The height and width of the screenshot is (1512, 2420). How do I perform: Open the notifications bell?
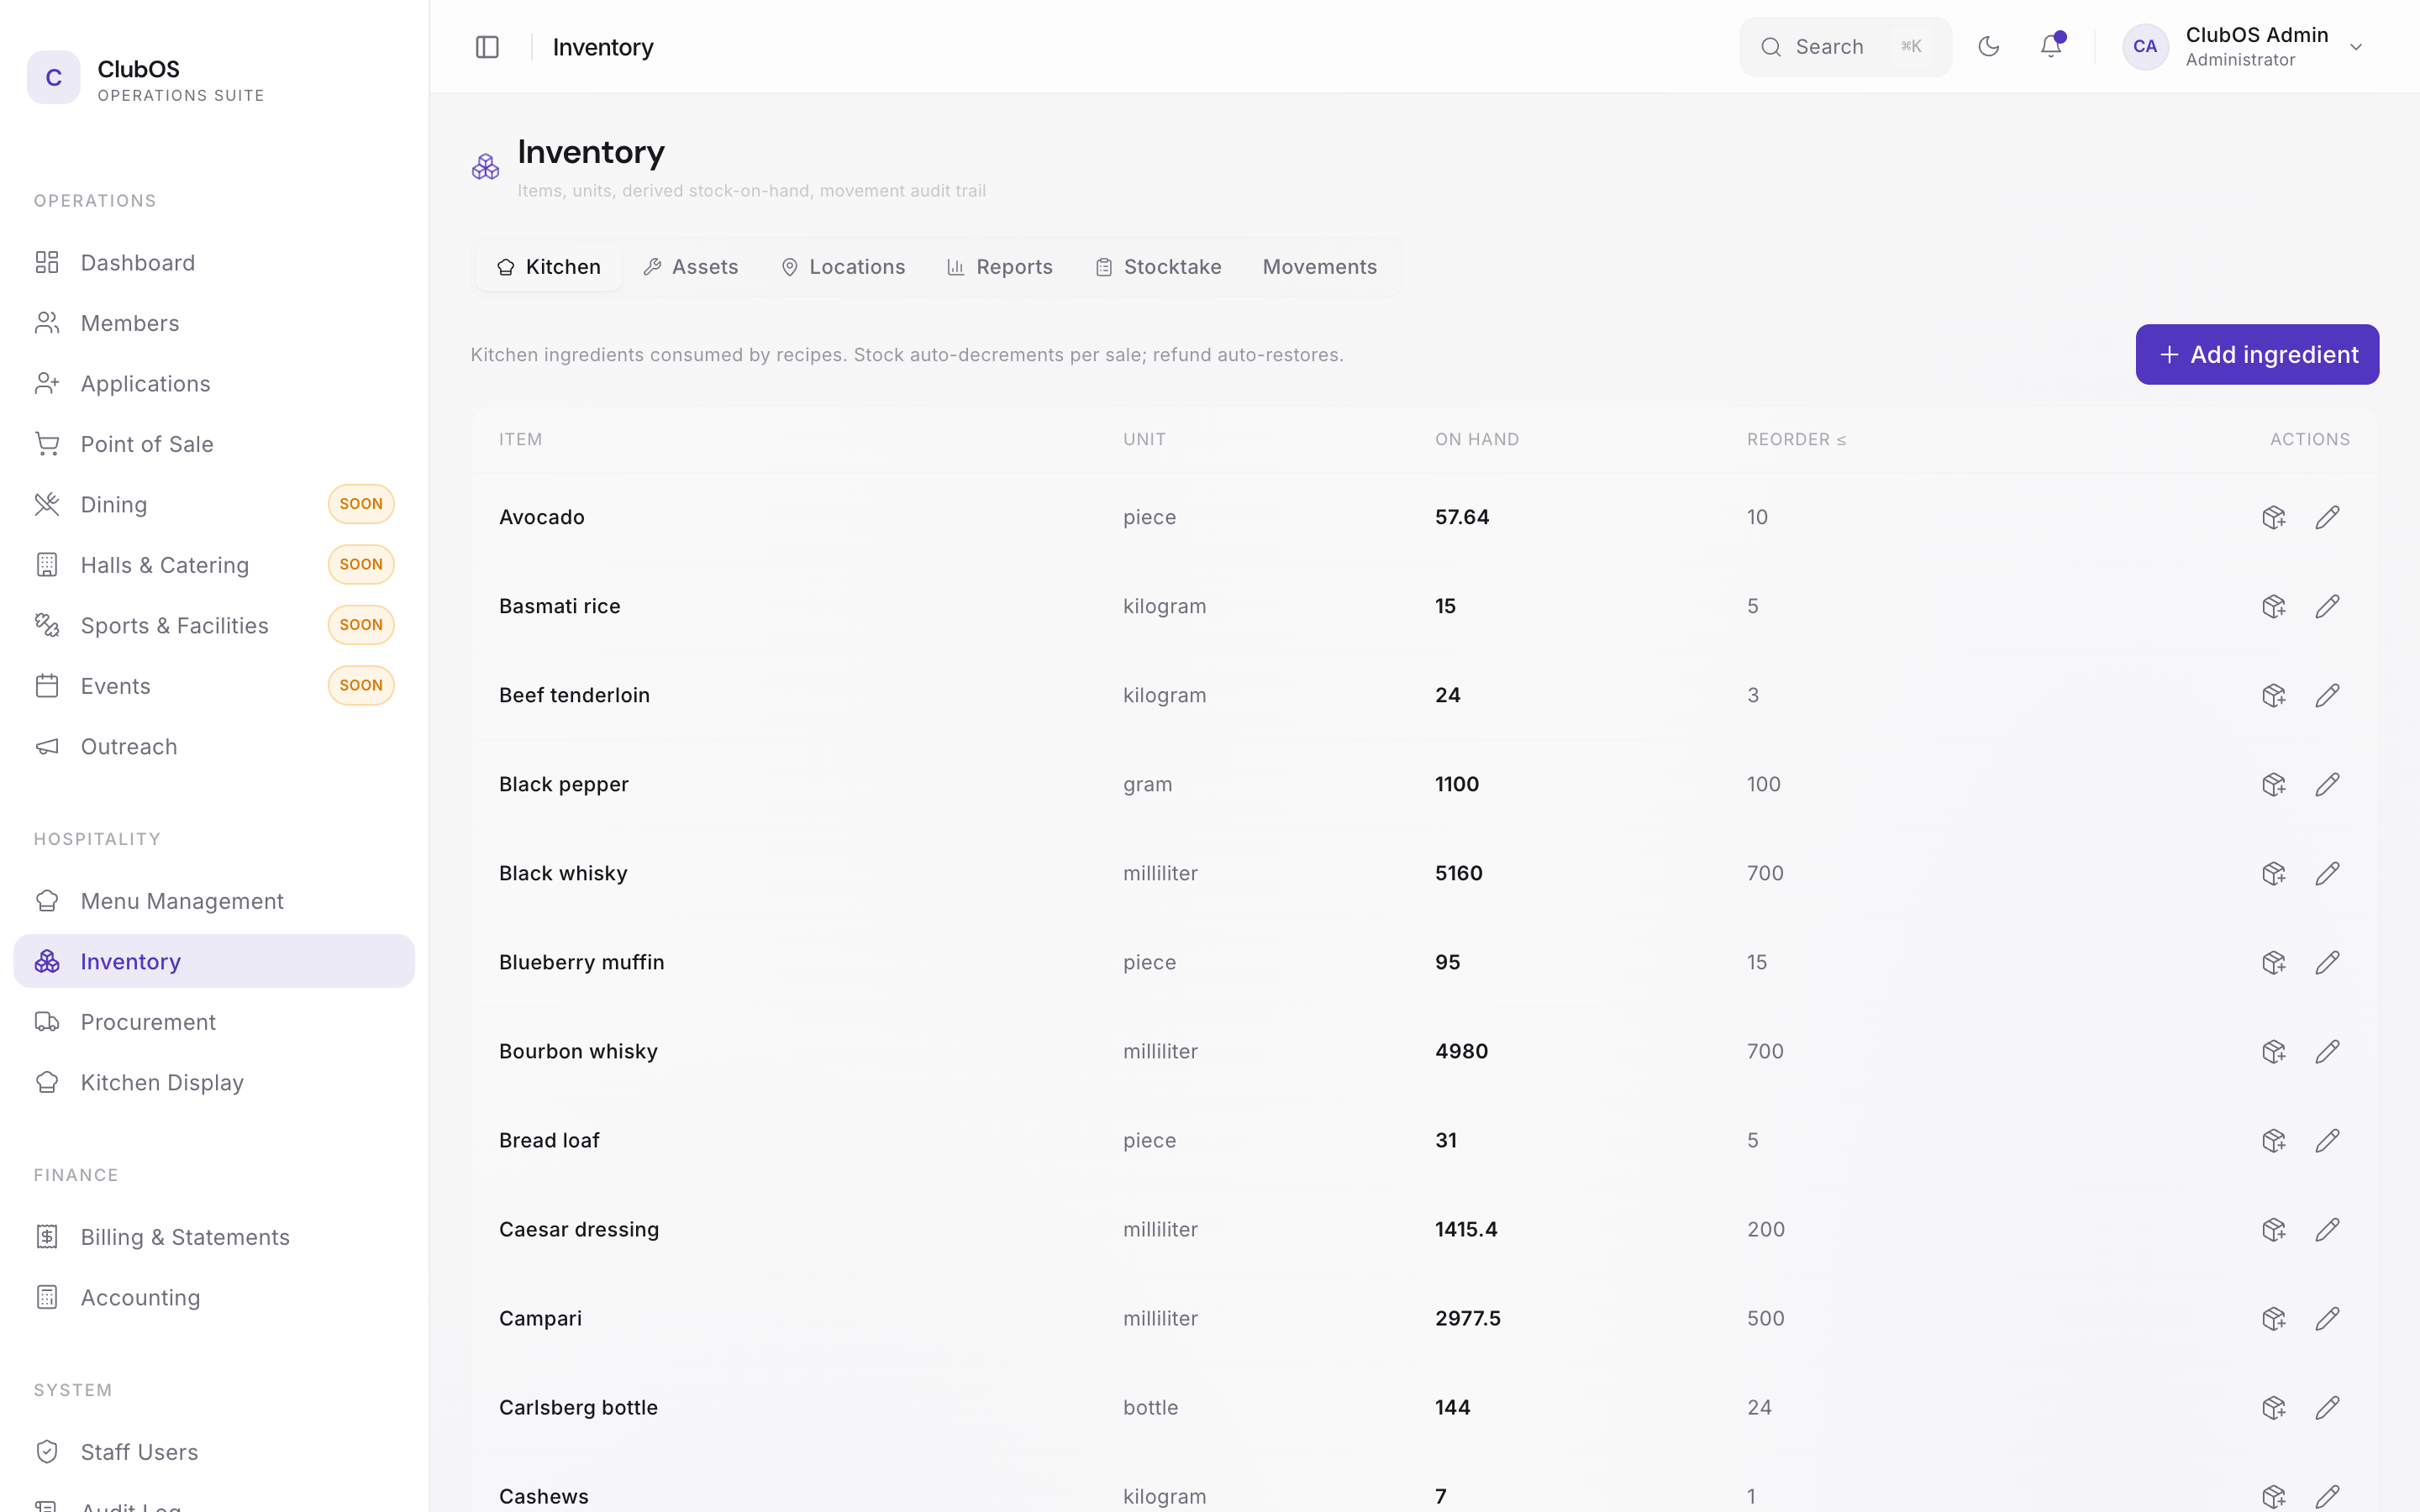(x=2051, y=47)
